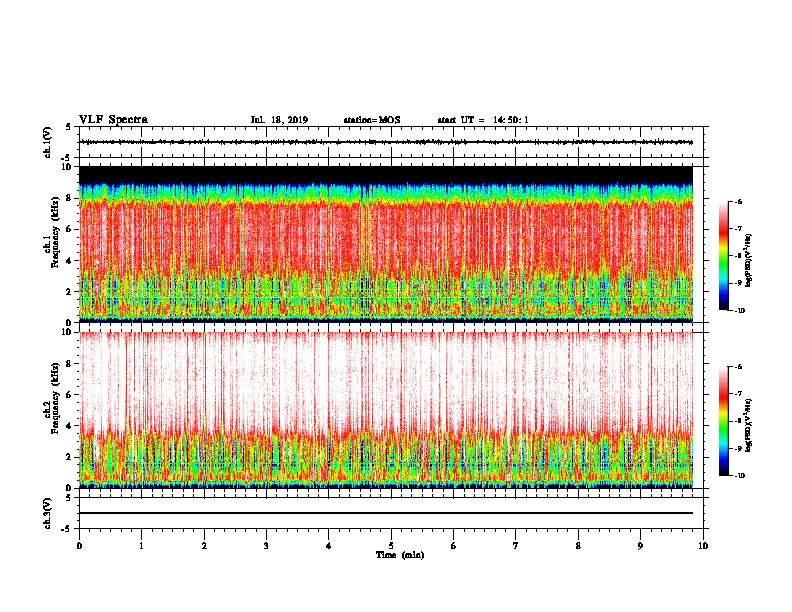Click the ch.1(V) waveform axis label
The width and height of the screenshot is (792, 612).
48,142
